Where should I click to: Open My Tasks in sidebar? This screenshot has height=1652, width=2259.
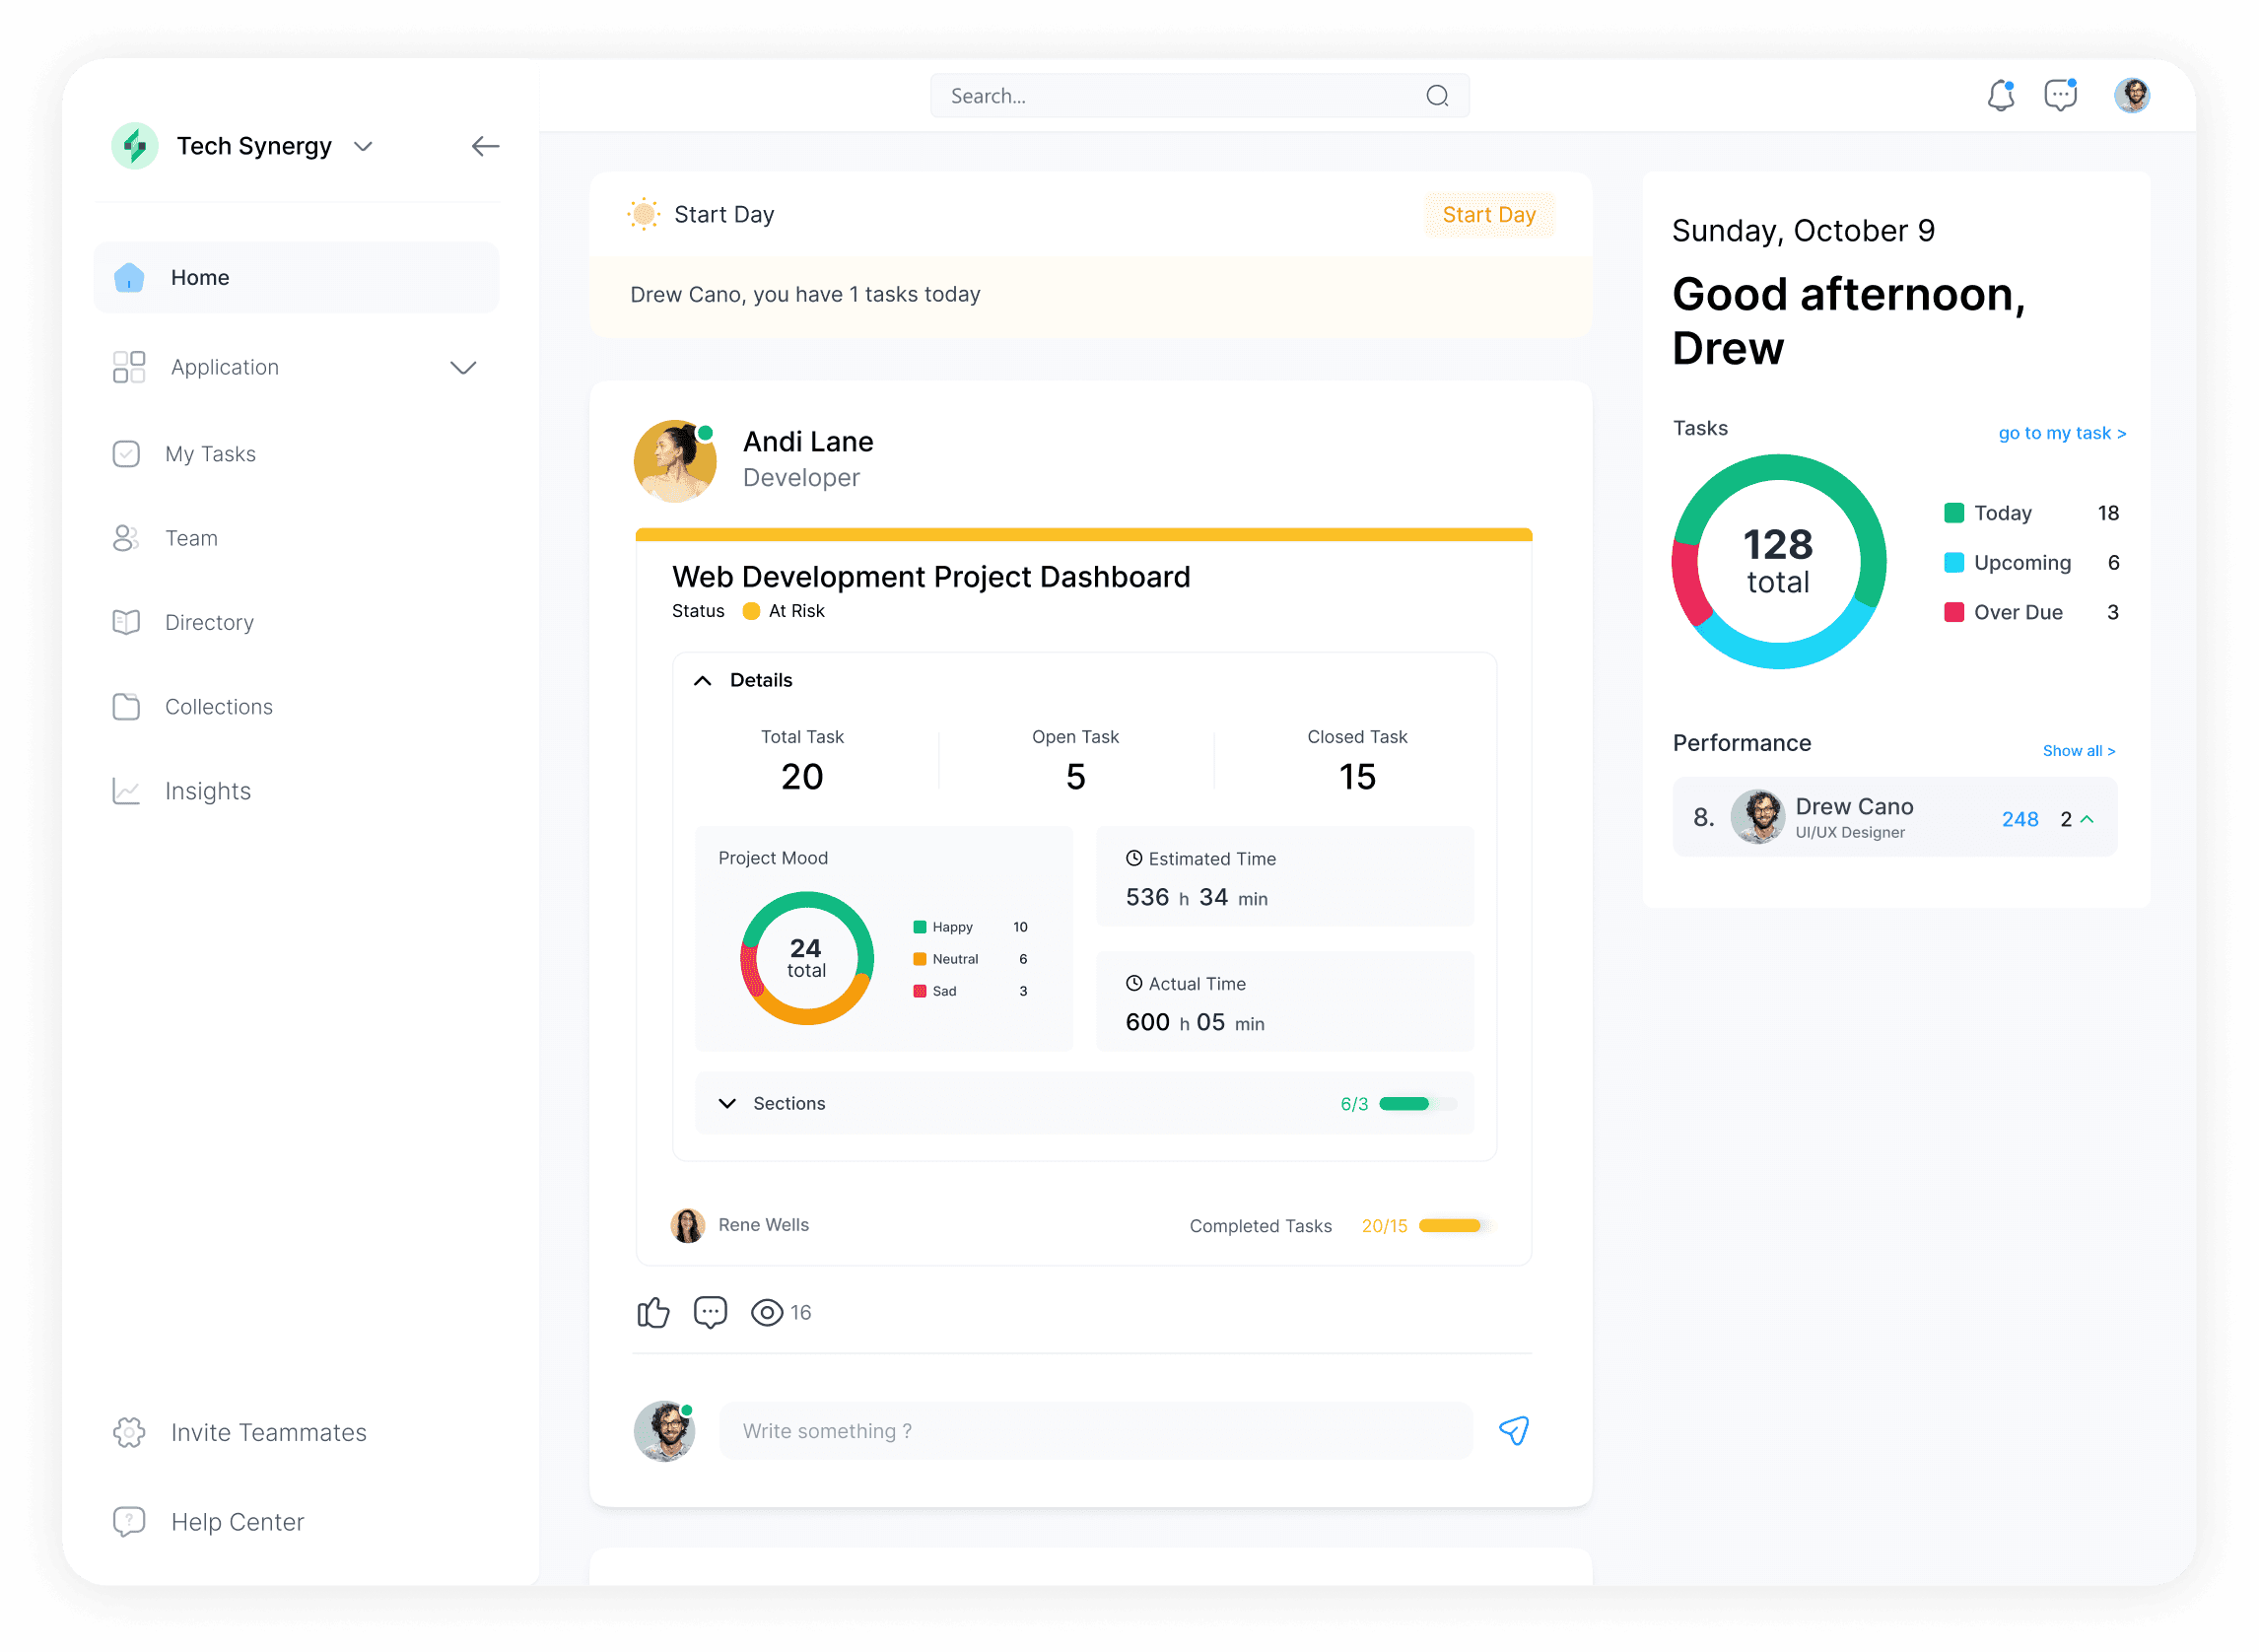pyautogui.click(x=210, y=454)
